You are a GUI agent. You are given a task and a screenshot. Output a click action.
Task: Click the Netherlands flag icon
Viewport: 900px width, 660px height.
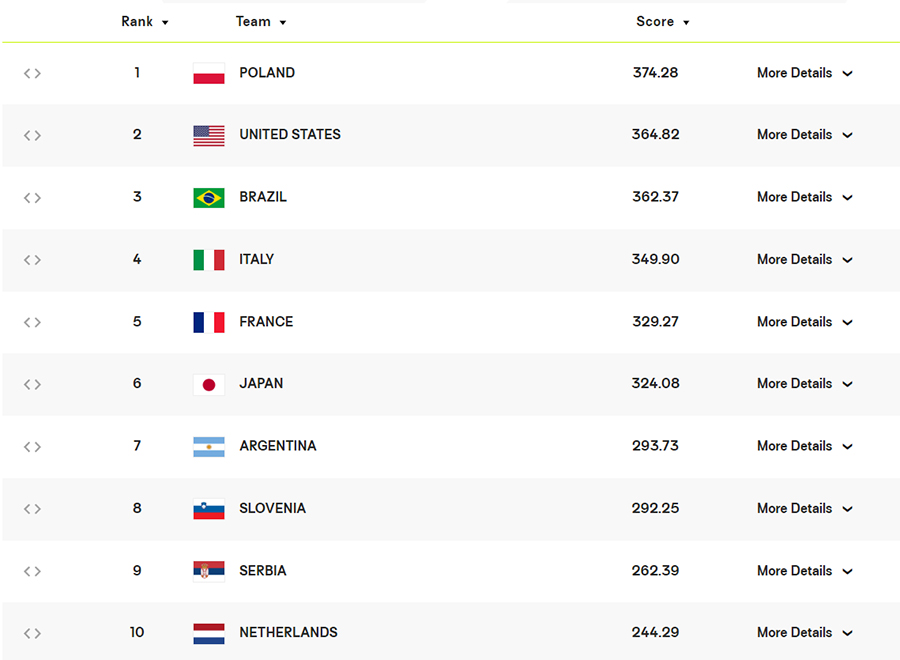[209, 634]
